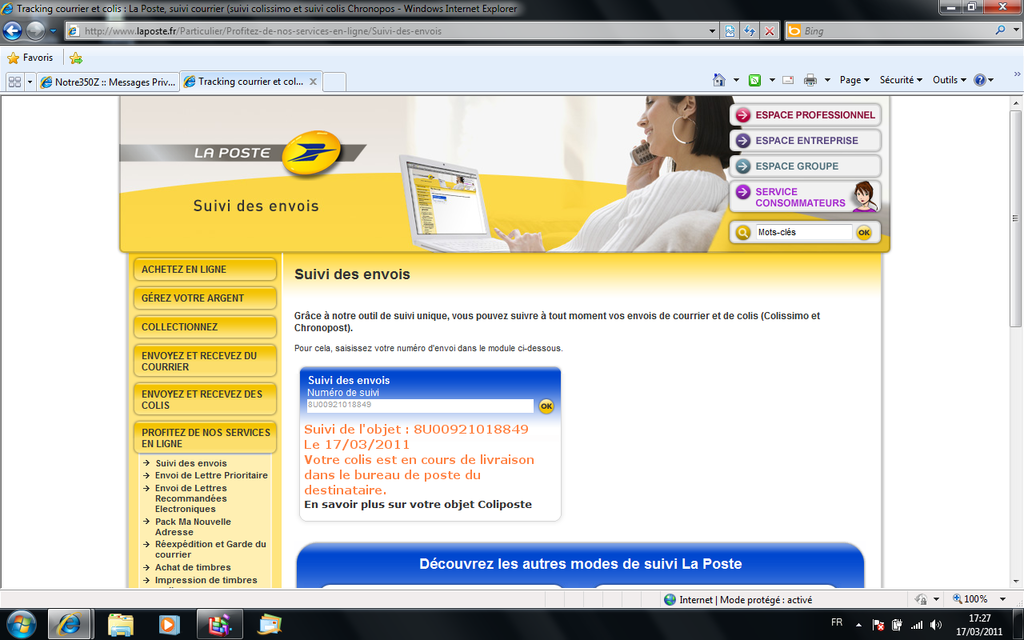Open Envoi de Lettre Prioritaire link
Viewport: 1024px width, 640px height.
click(211, 475)
